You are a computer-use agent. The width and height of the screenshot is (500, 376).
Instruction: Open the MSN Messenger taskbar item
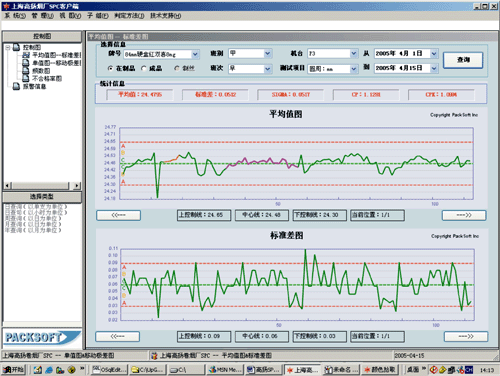point(224,369)
